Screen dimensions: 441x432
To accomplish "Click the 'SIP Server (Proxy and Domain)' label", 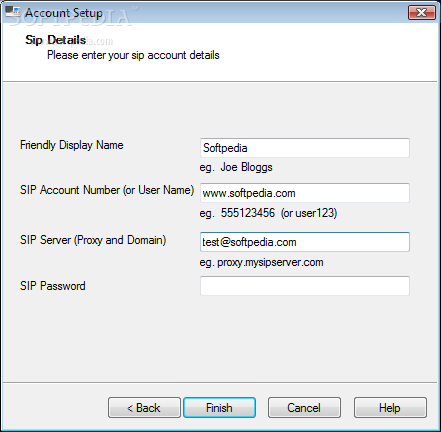I will coord(93,240).
